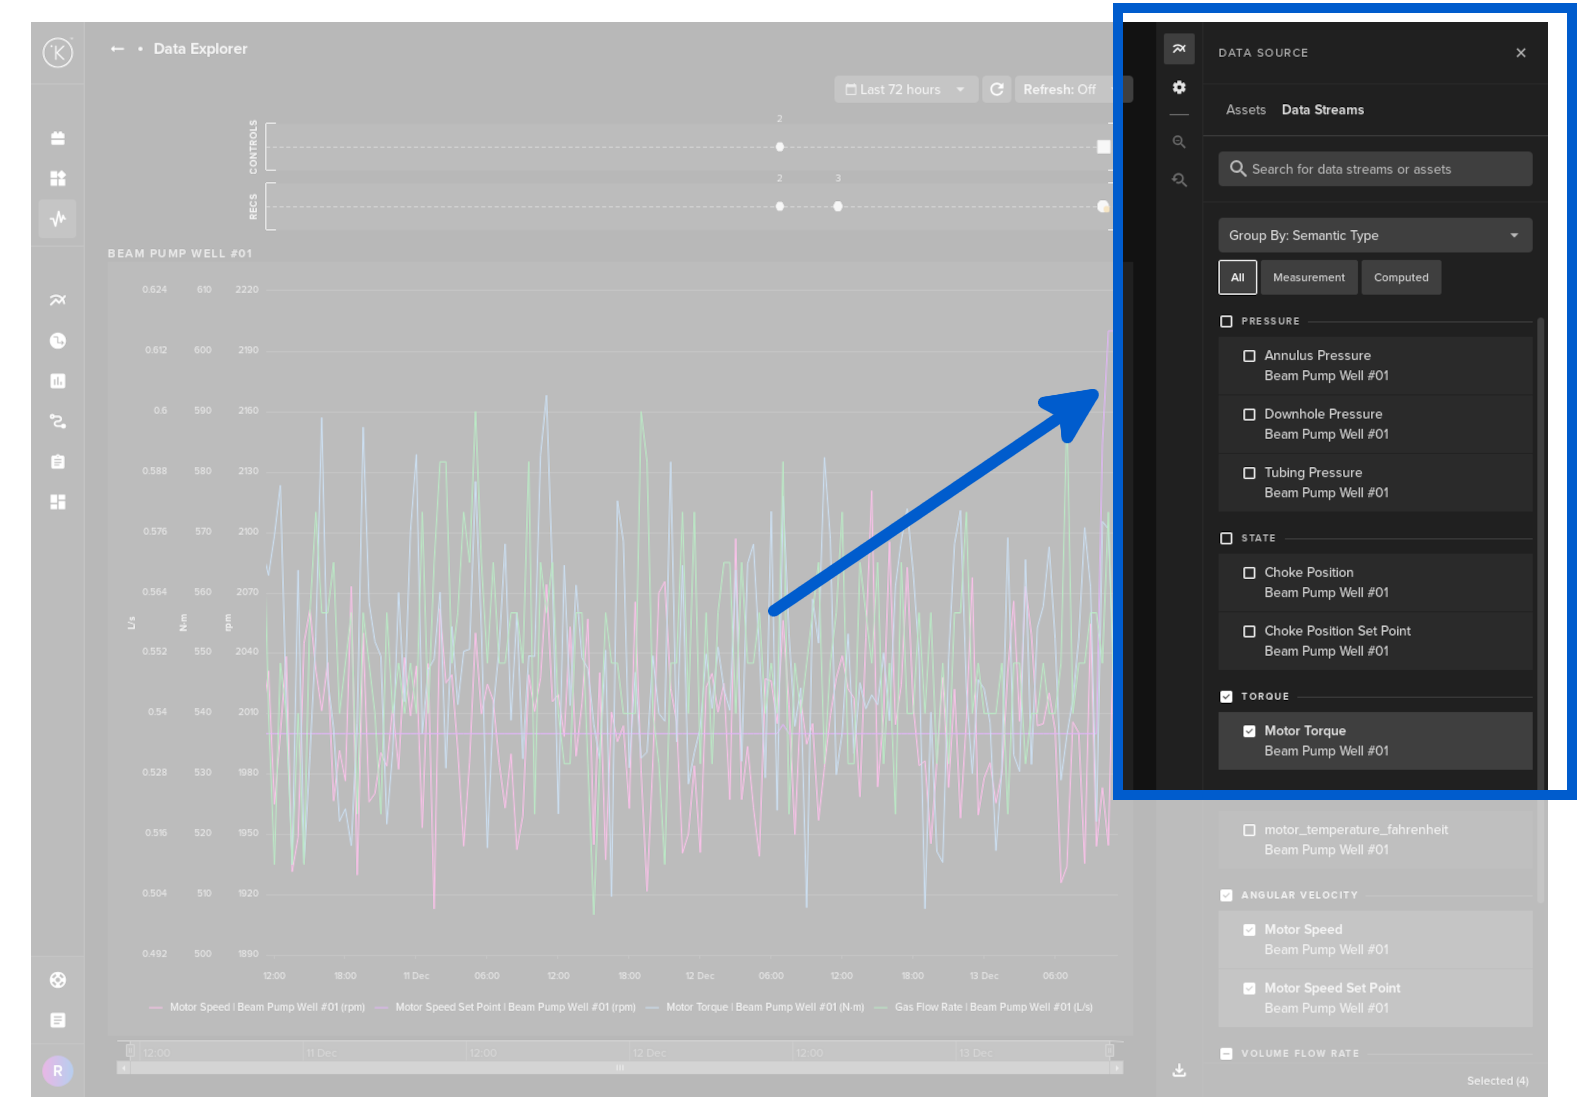Select the Data Streams tab

click(x=1322, y=110)
